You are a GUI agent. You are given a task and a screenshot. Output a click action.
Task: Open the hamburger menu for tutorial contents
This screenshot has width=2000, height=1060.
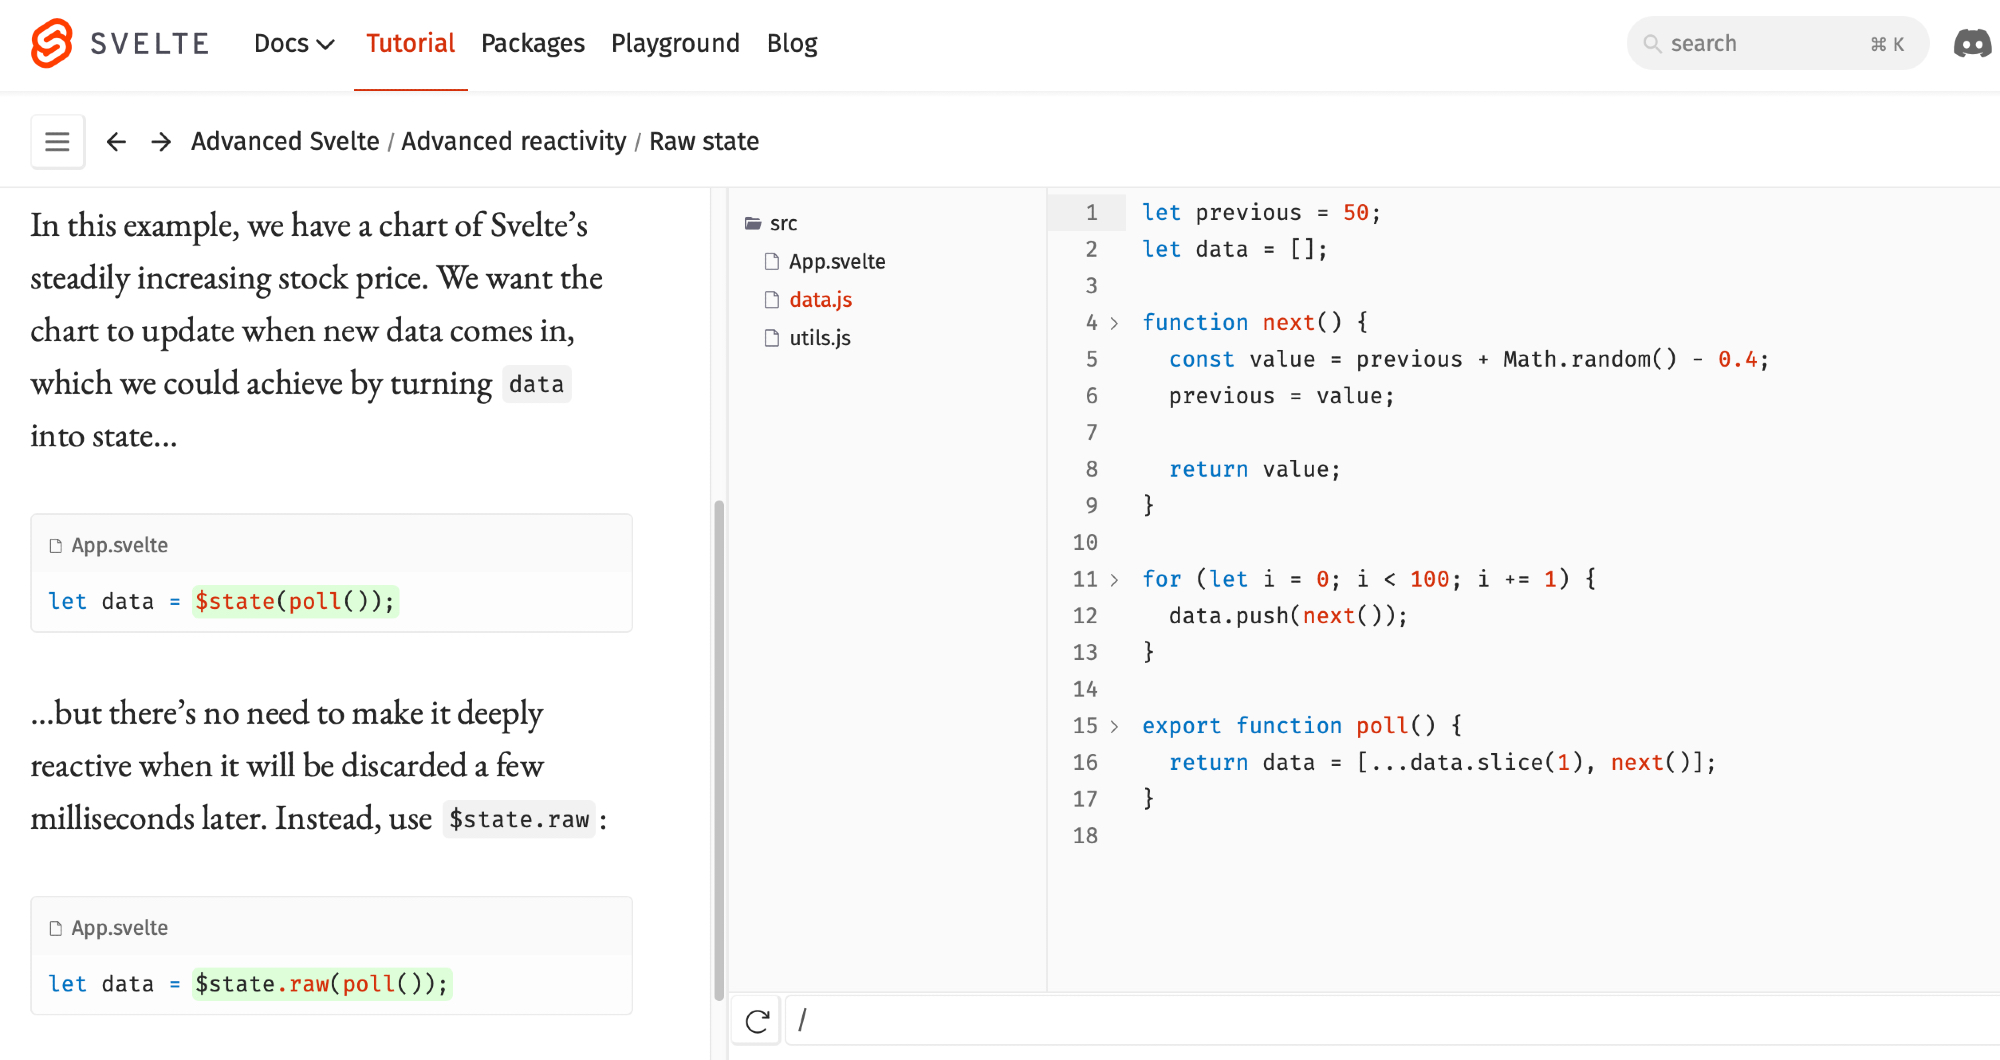pos(57,142)
